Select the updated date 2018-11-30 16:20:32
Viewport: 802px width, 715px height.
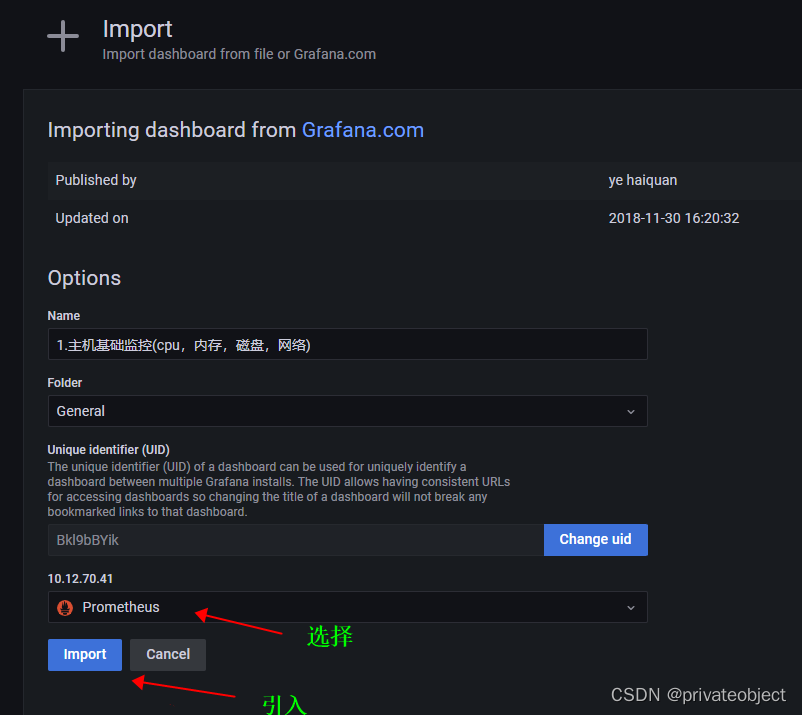[x=674, y=218]
